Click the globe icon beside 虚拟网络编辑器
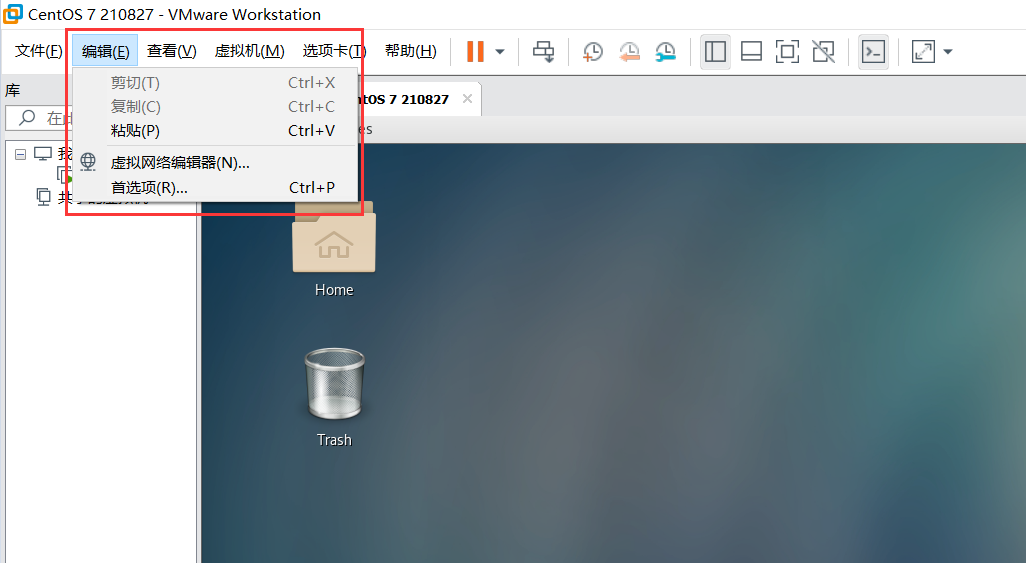 pos(88,162)
